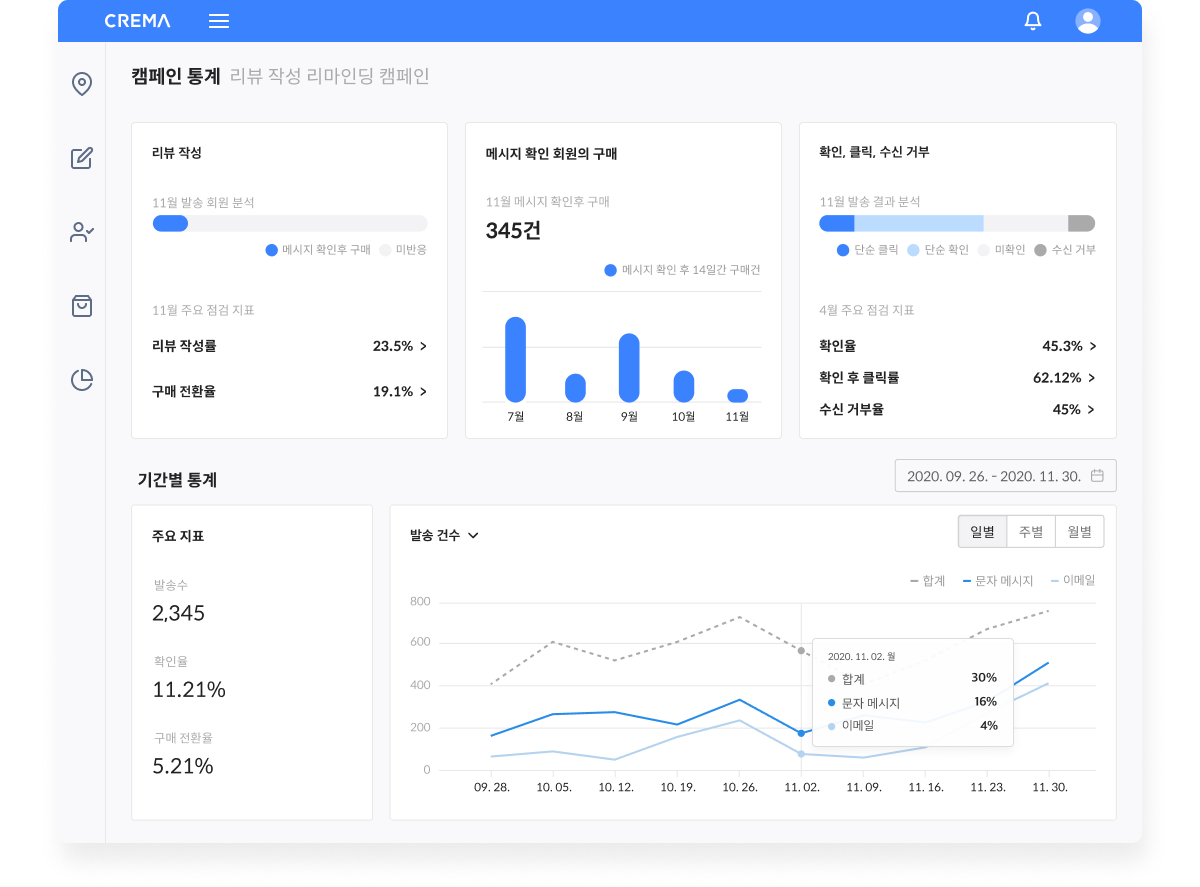The height and width of the screenshot is (887, 1200).
Task: Switch chart to 월별 view
Action: (x=1079, y=532)
